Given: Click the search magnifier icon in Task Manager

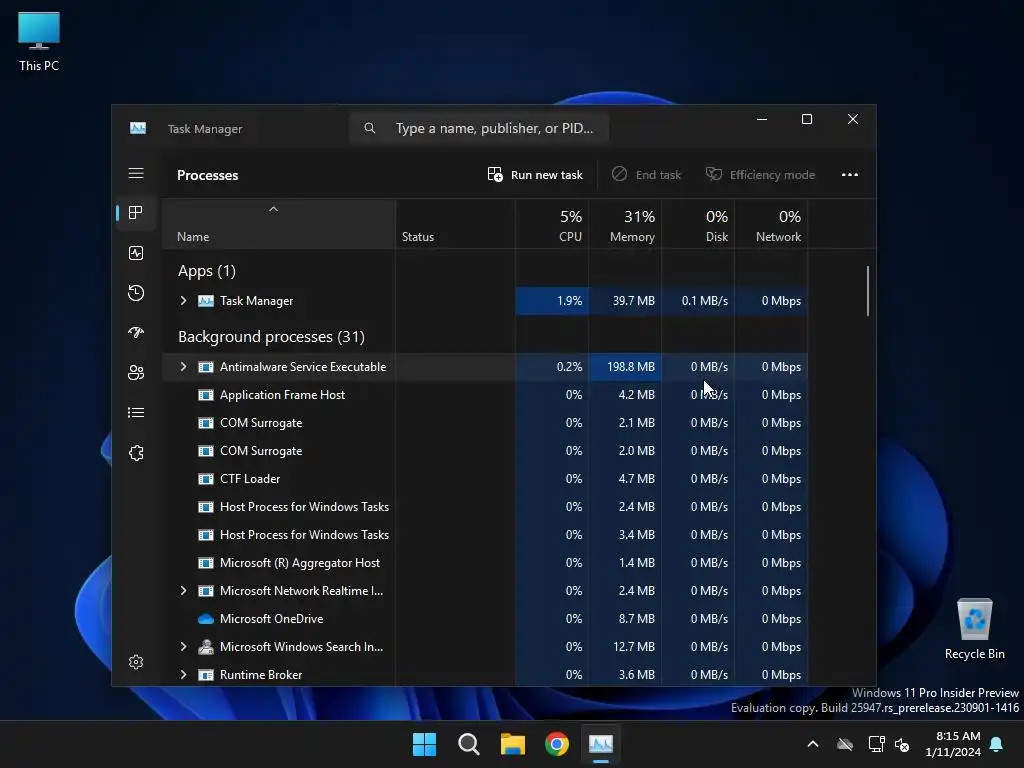Looking at the screenshot, I should pos(370,128).
